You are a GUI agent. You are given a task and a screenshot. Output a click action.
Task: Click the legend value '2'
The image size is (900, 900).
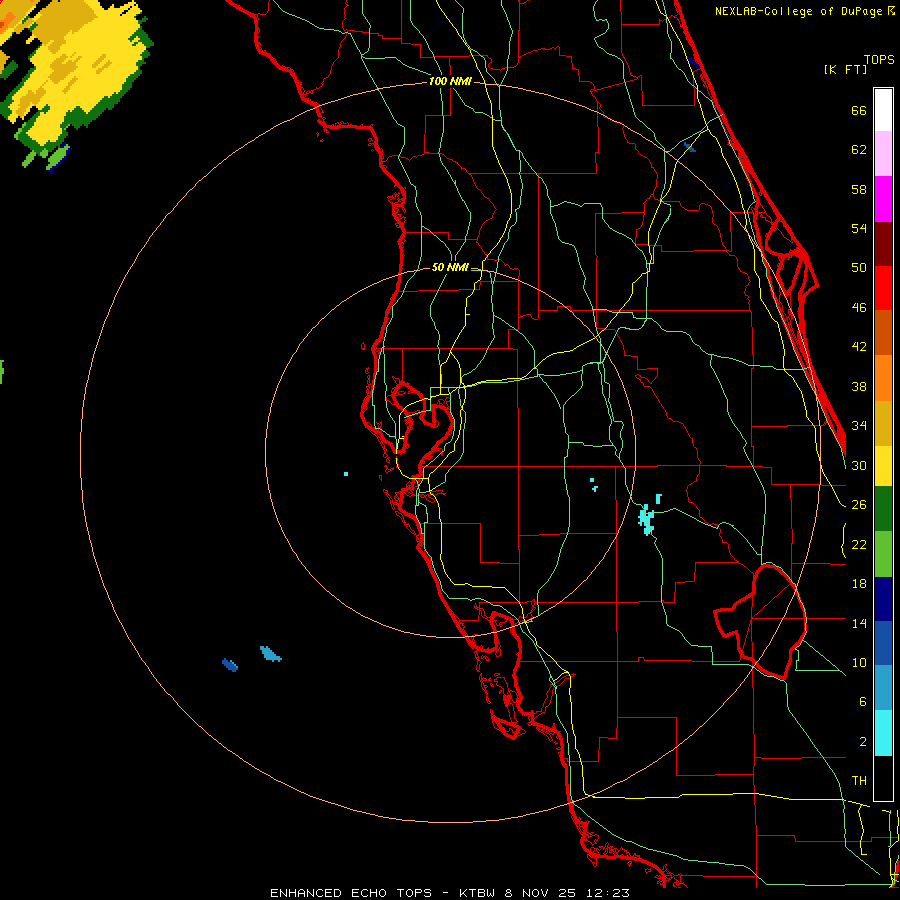pyautogui.click(x=862, y=742)
